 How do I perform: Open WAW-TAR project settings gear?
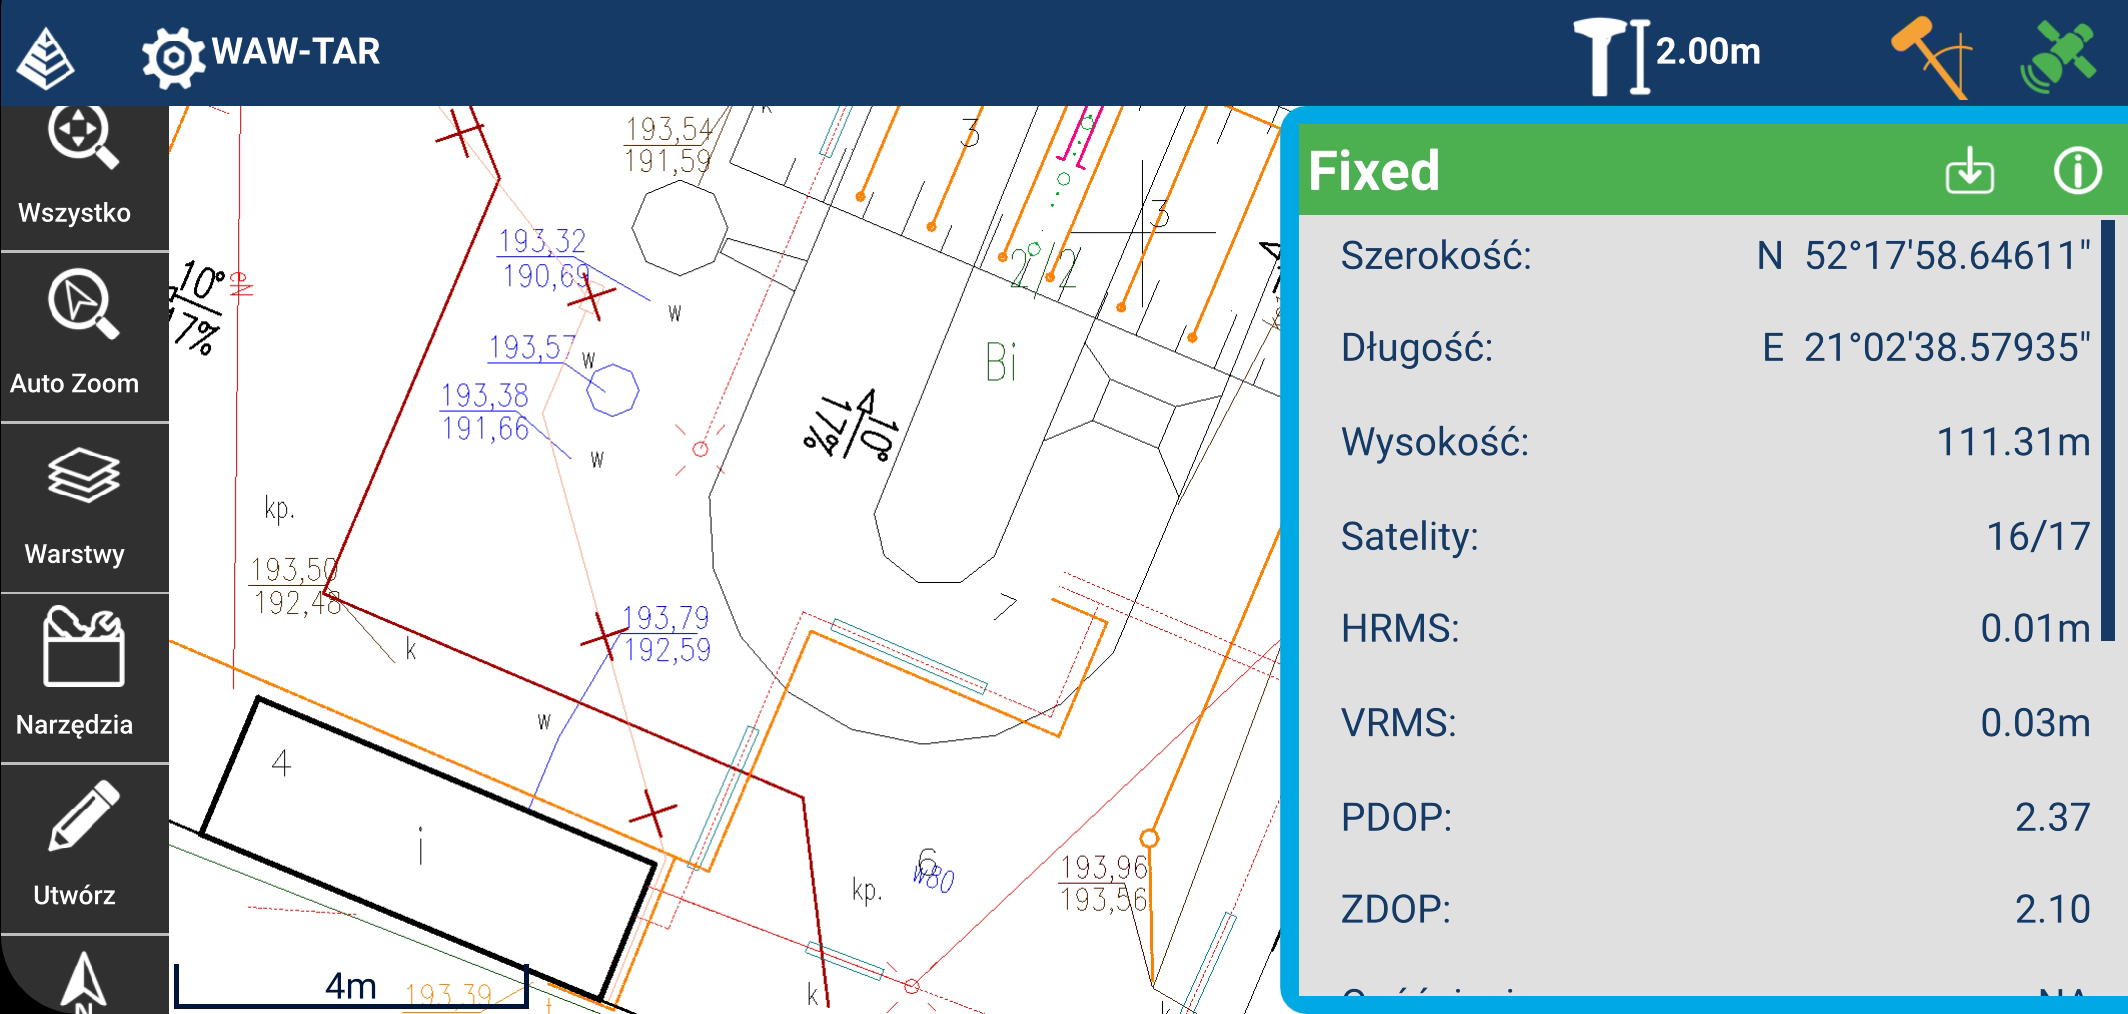click(x=172, y=56)
